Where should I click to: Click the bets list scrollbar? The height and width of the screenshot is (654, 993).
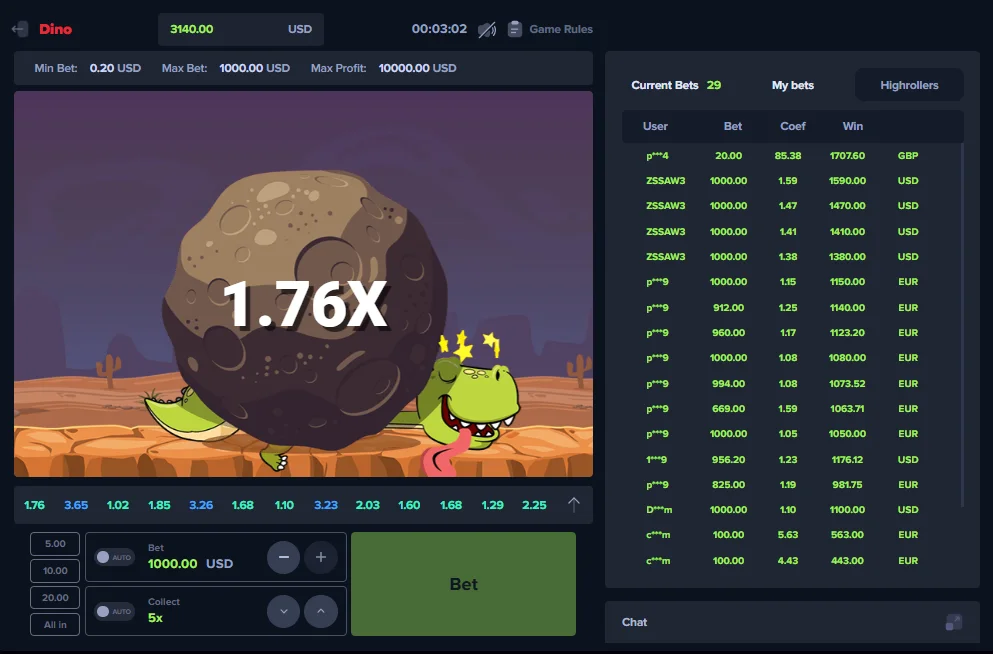(962, 325)
